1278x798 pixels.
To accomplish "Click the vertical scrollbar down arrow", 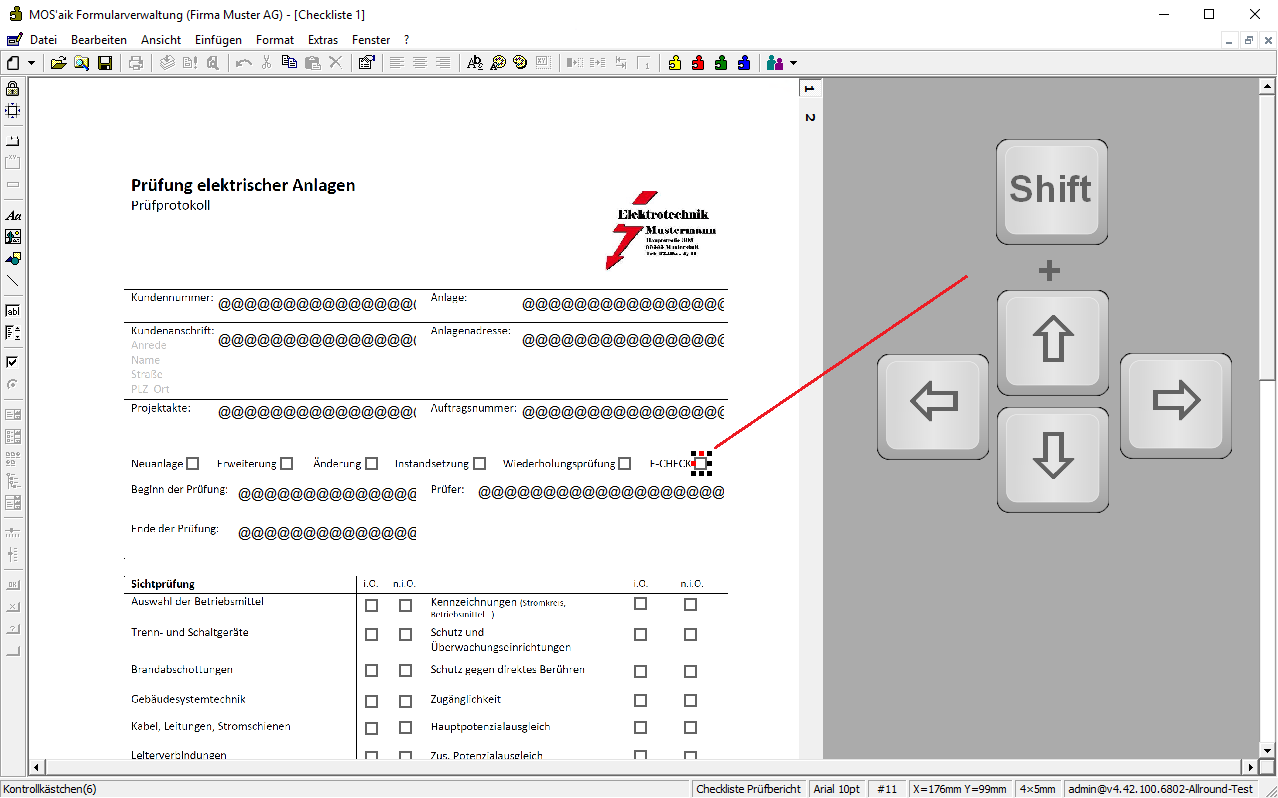I will (x=1267, y=749).
